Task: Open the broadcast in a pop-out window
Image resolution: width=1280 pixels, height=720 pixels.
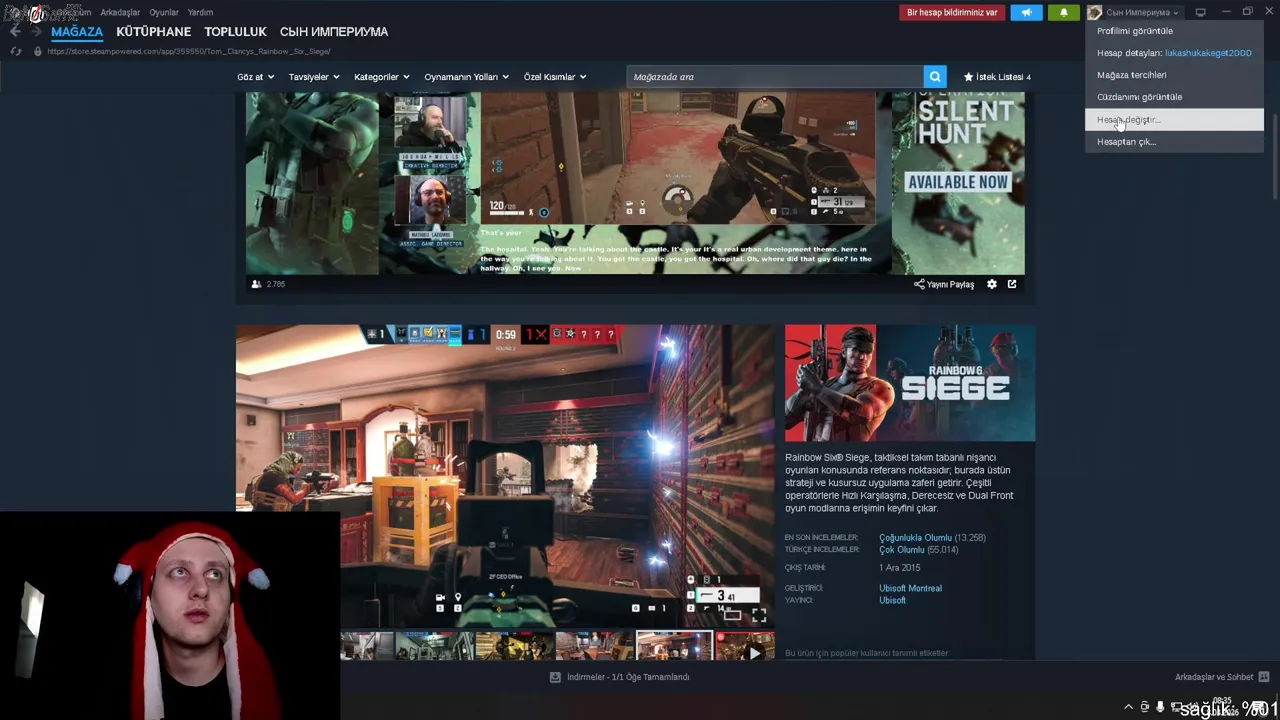Action: pyautogui.click(x=1012, y=284)
